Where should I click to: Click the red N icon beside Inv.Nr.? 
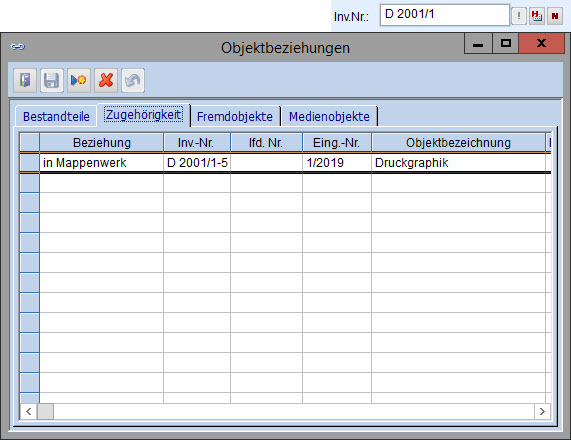coord(555,16)
